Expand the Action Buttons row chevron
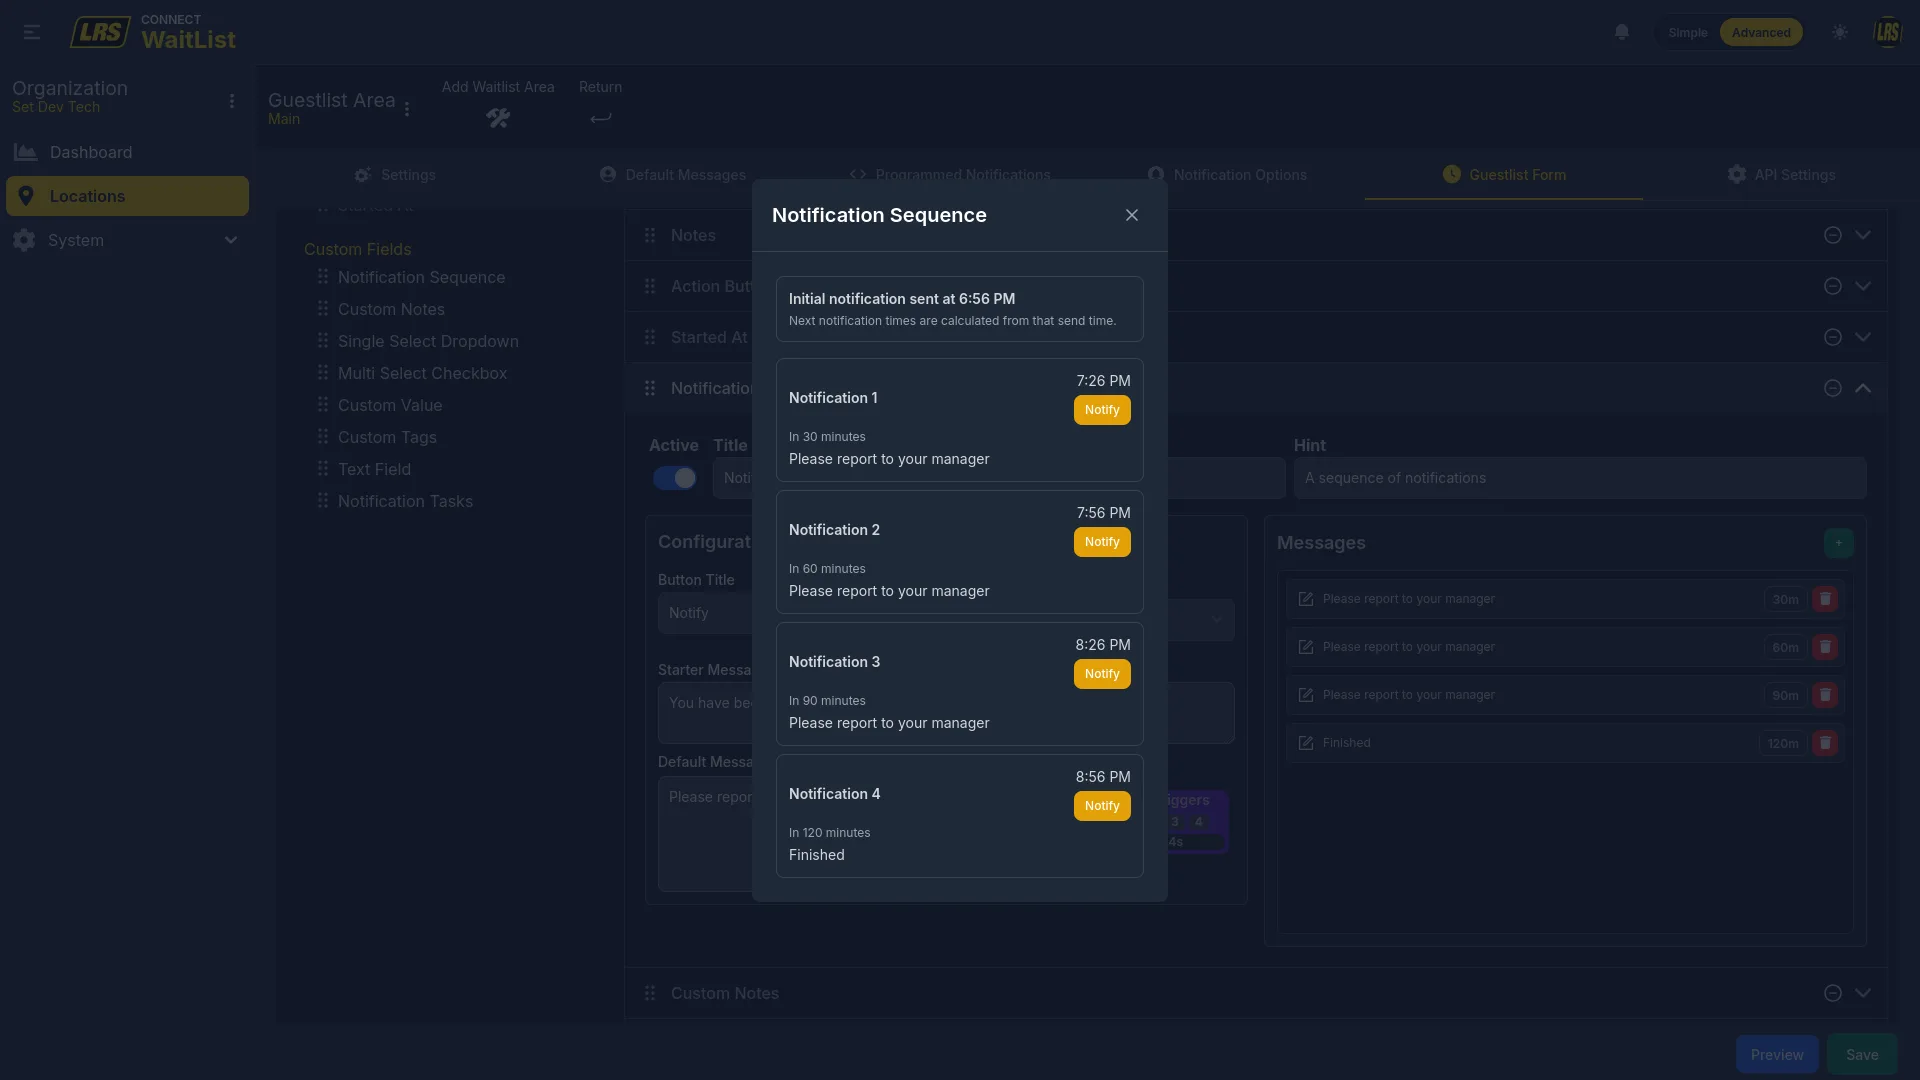Viewport: 1920px width, 1080px height. pos(1863,286)
